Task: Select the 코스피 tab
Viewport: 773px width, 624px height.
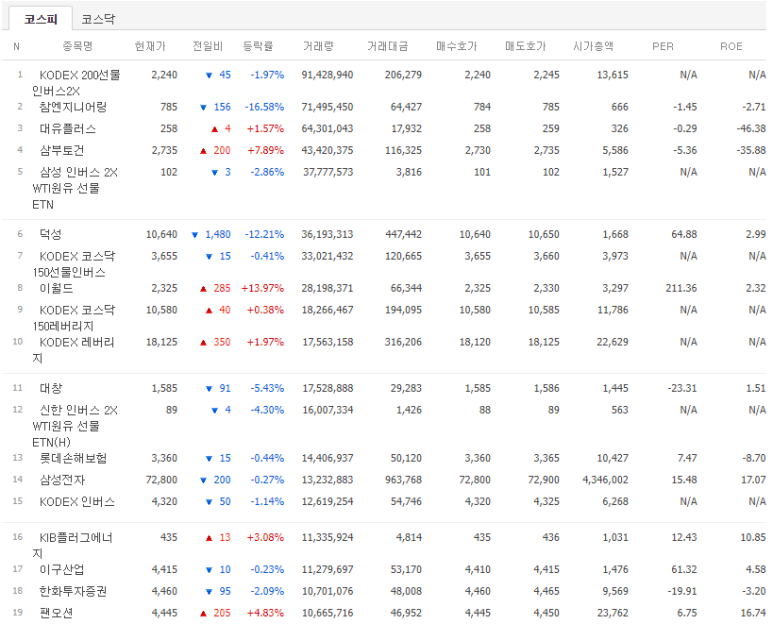Action: [x=41, y=19]
